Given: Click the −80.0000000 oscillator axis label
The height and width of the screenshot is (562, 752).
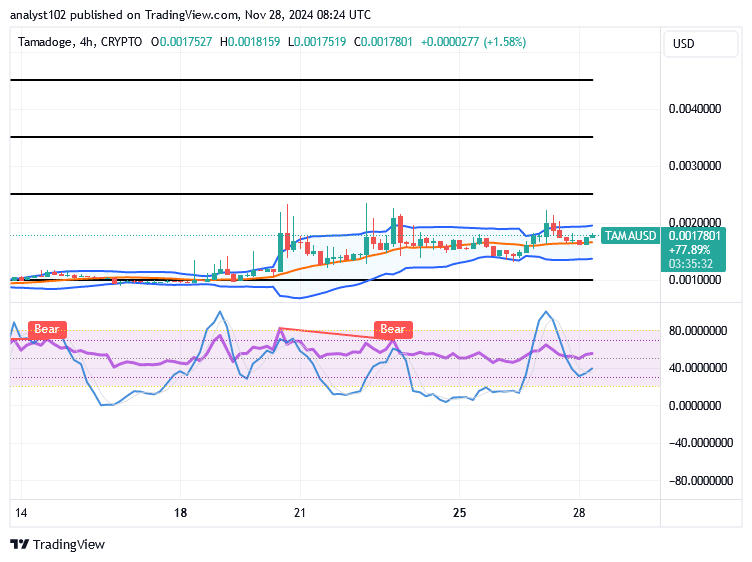Looking at the screenshot, I should click(x=701, y=480).
